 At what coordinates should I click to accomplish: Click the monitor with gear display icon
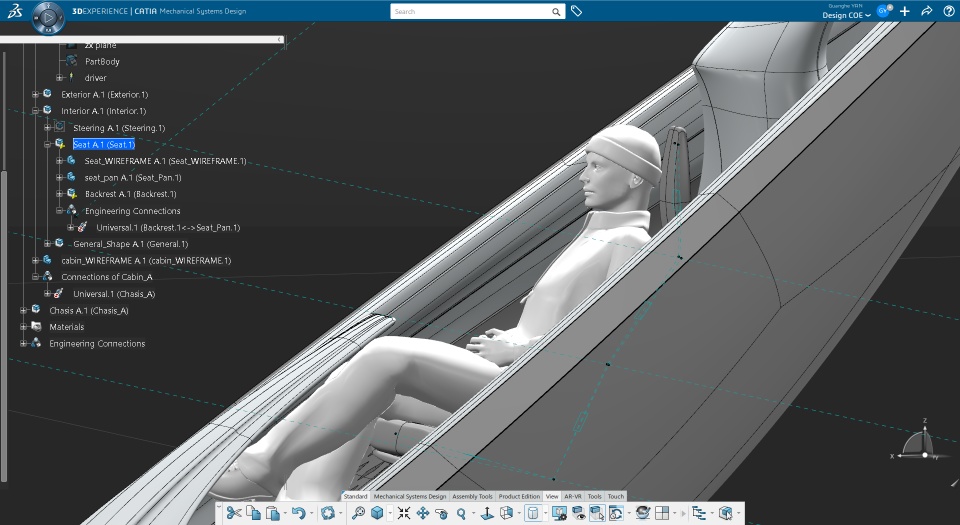click(x=559, y=513)
